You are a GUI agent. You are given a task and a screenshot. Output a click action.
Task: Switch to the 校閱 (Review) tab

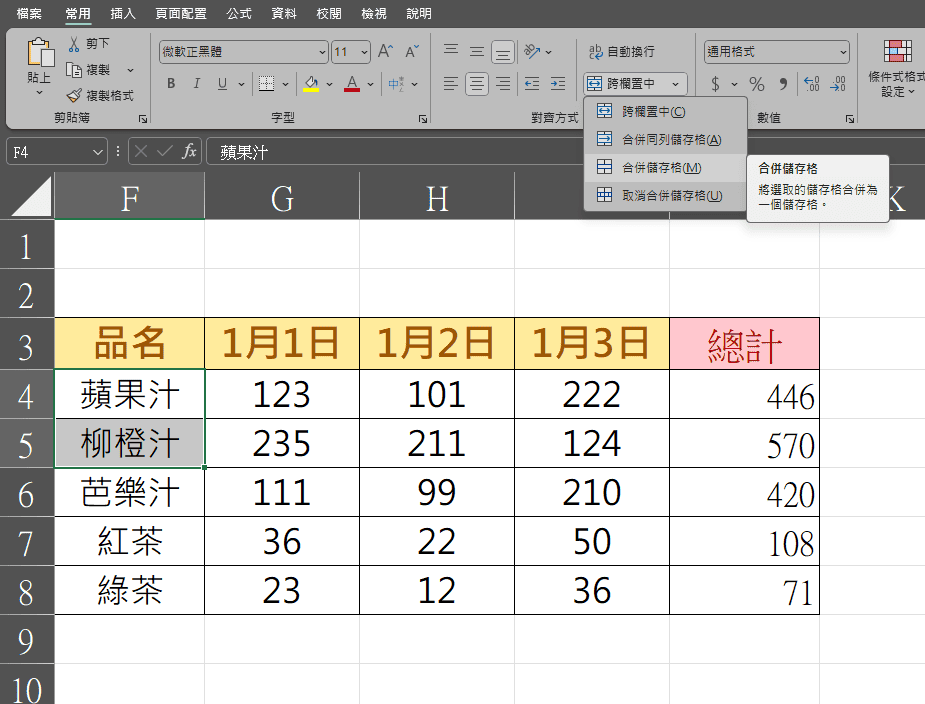329,13
